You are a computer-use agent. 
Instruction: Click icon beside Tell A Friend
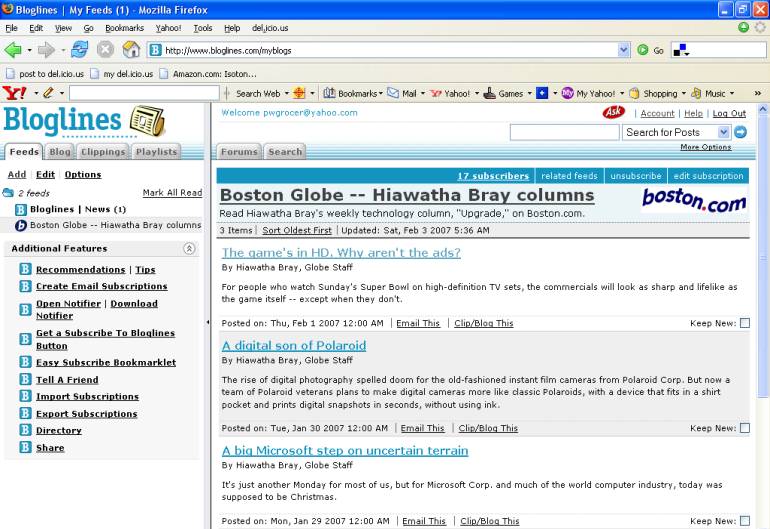(26, 379)
